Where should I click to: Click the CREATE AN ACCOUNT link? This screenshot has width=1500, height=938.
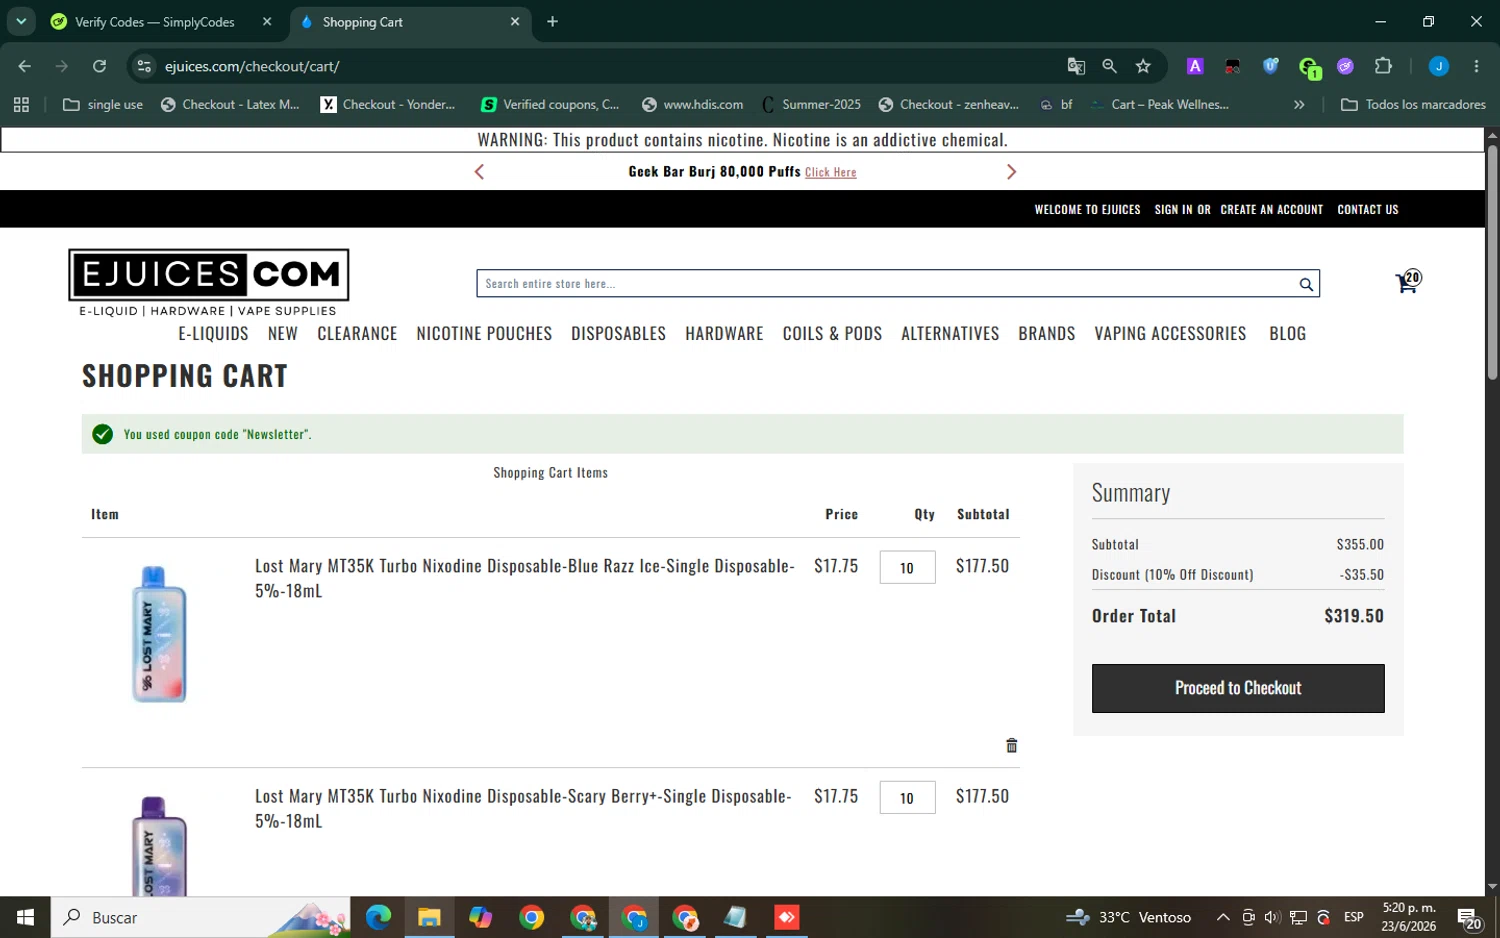(1272, 210)
